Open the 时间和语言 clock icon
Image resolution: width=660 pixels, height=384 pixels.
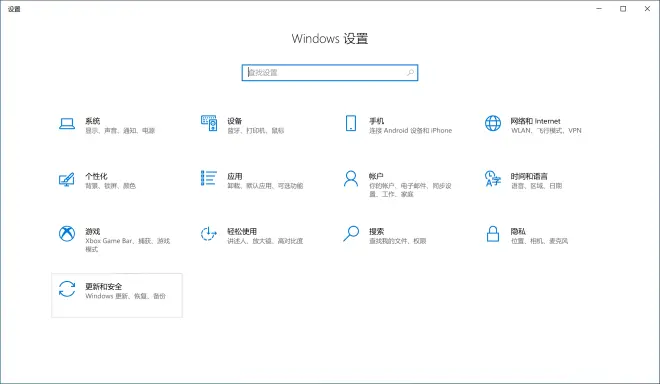[493, 178]
